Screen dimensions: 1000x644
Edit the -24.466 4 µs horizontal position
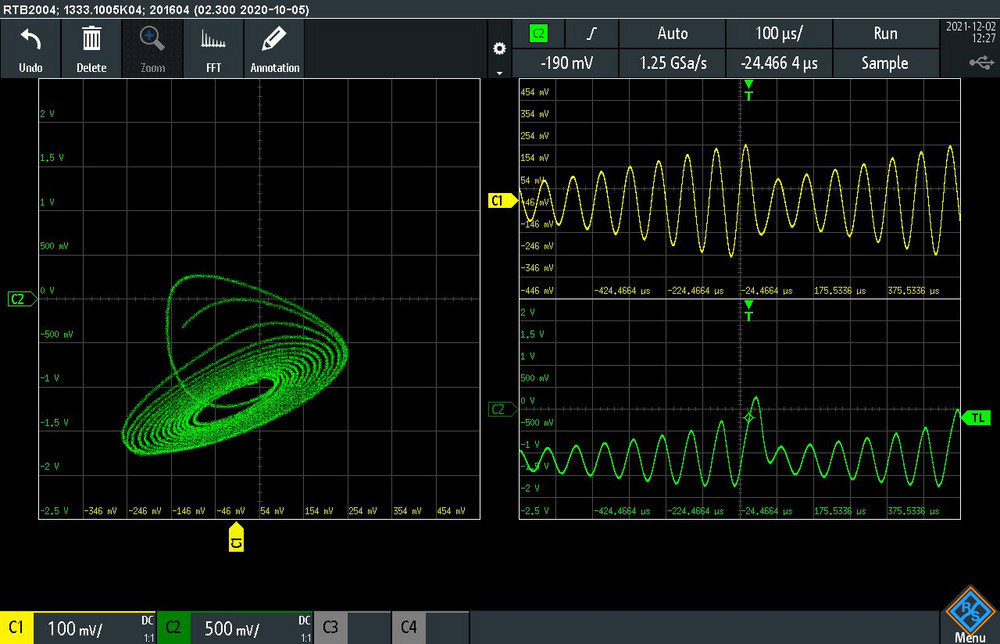click(779, 63)
